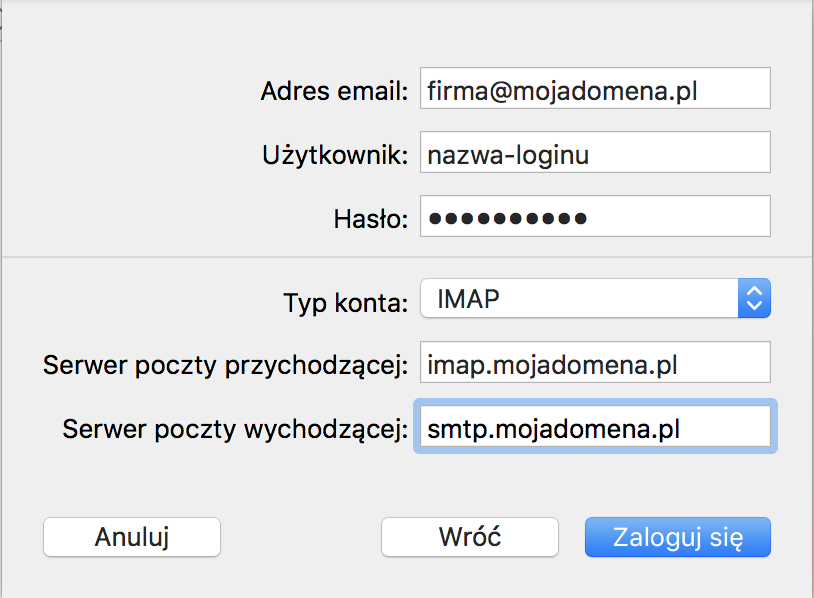
Task: Click the 'Serwer poczty wychodzącej:' label
Action: click(x=235, y=429)
